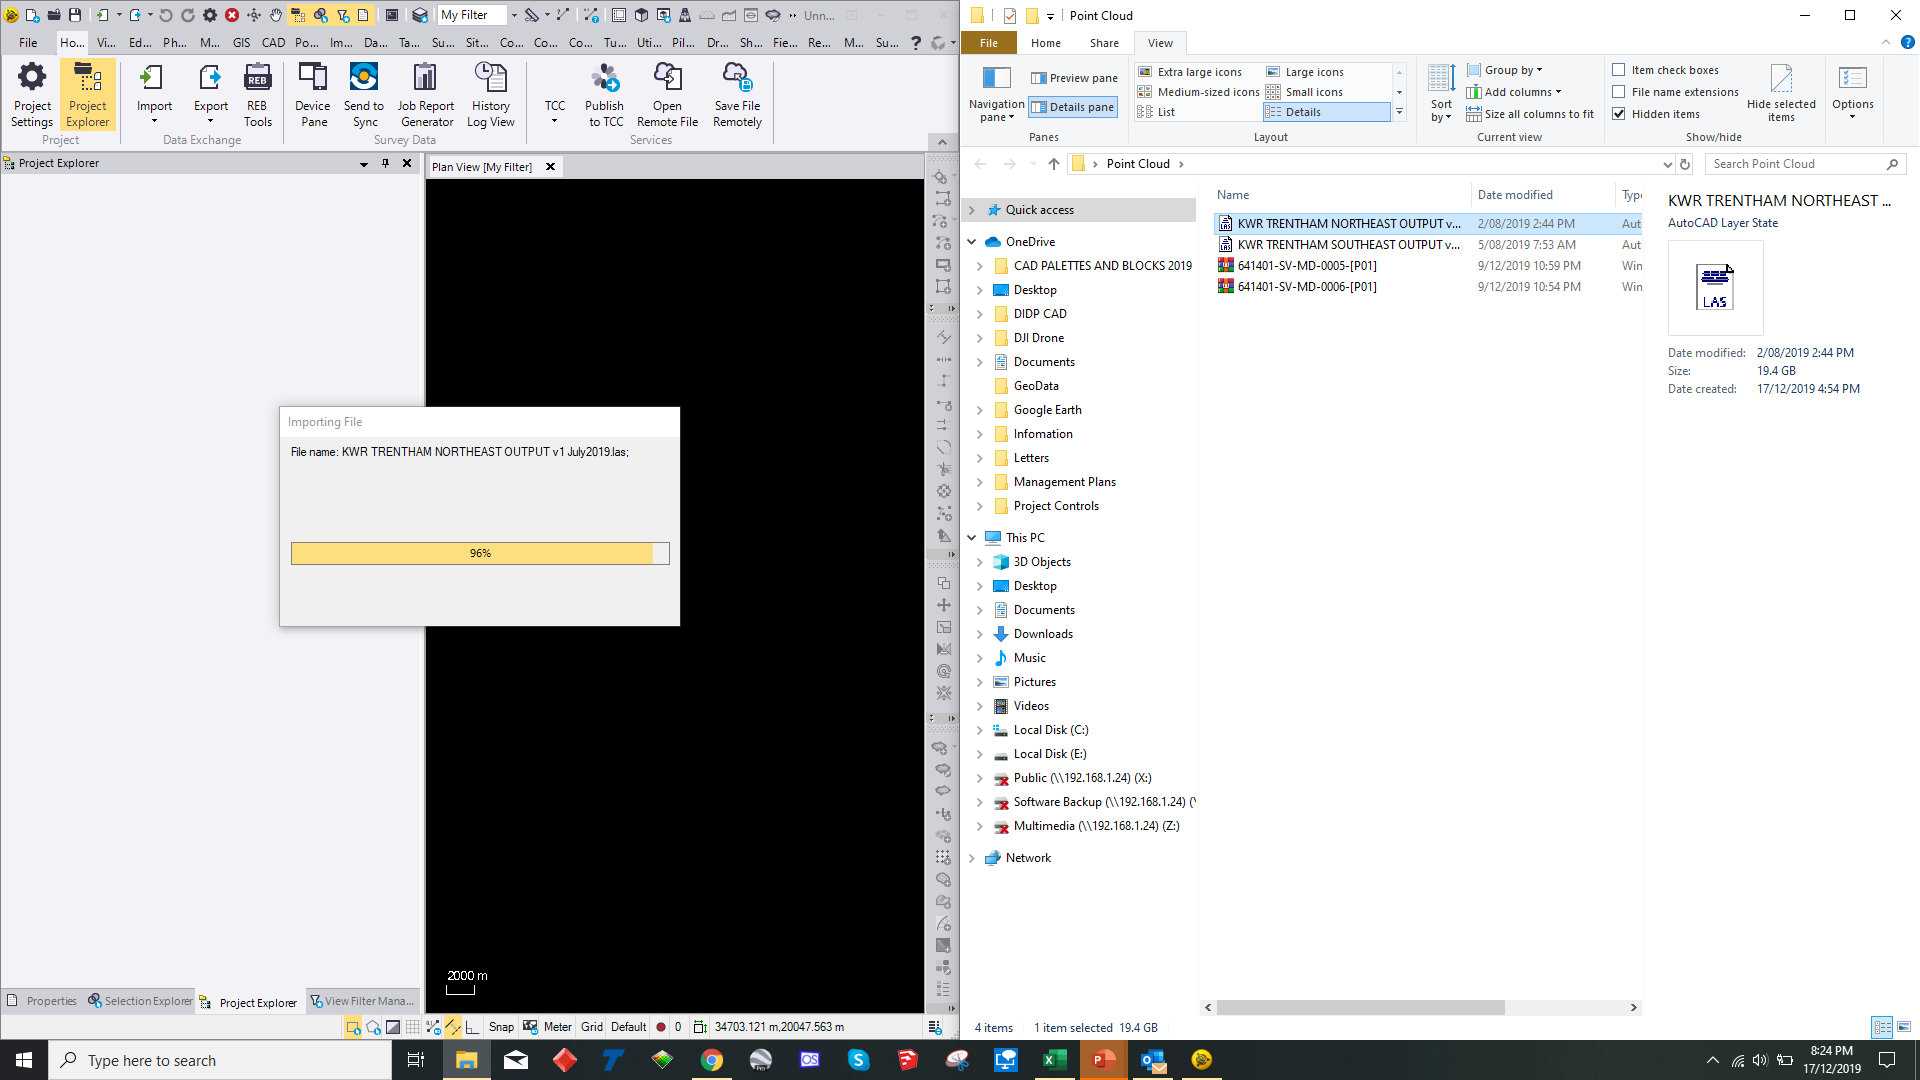
Task: Click Size all columns to fit
Action: click(1530, 114)
